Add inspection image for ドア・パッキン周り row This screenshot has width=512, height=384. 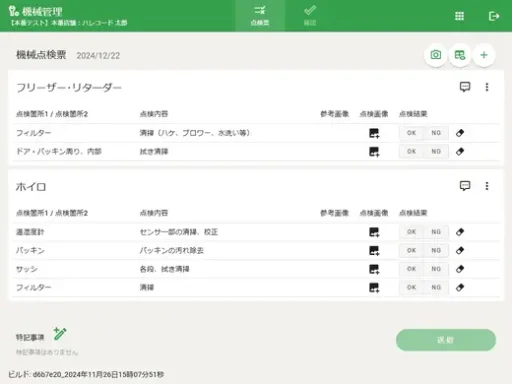pyautogui.click(x=374, y=152)
